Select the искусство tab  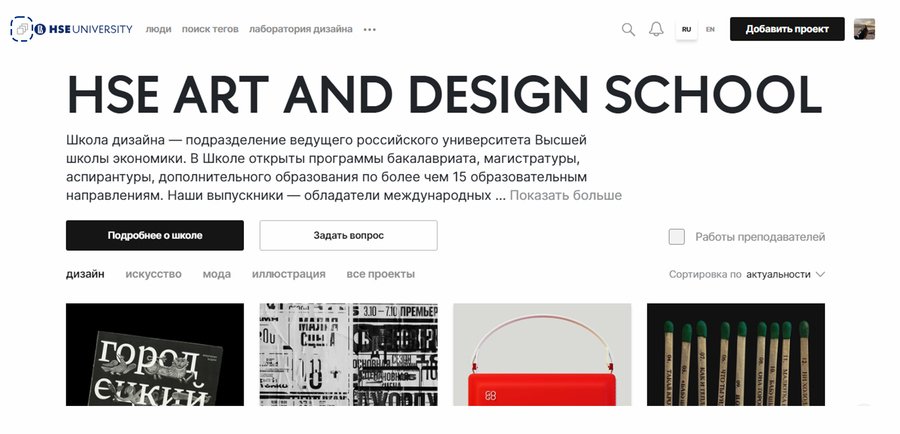click(153, 274)
